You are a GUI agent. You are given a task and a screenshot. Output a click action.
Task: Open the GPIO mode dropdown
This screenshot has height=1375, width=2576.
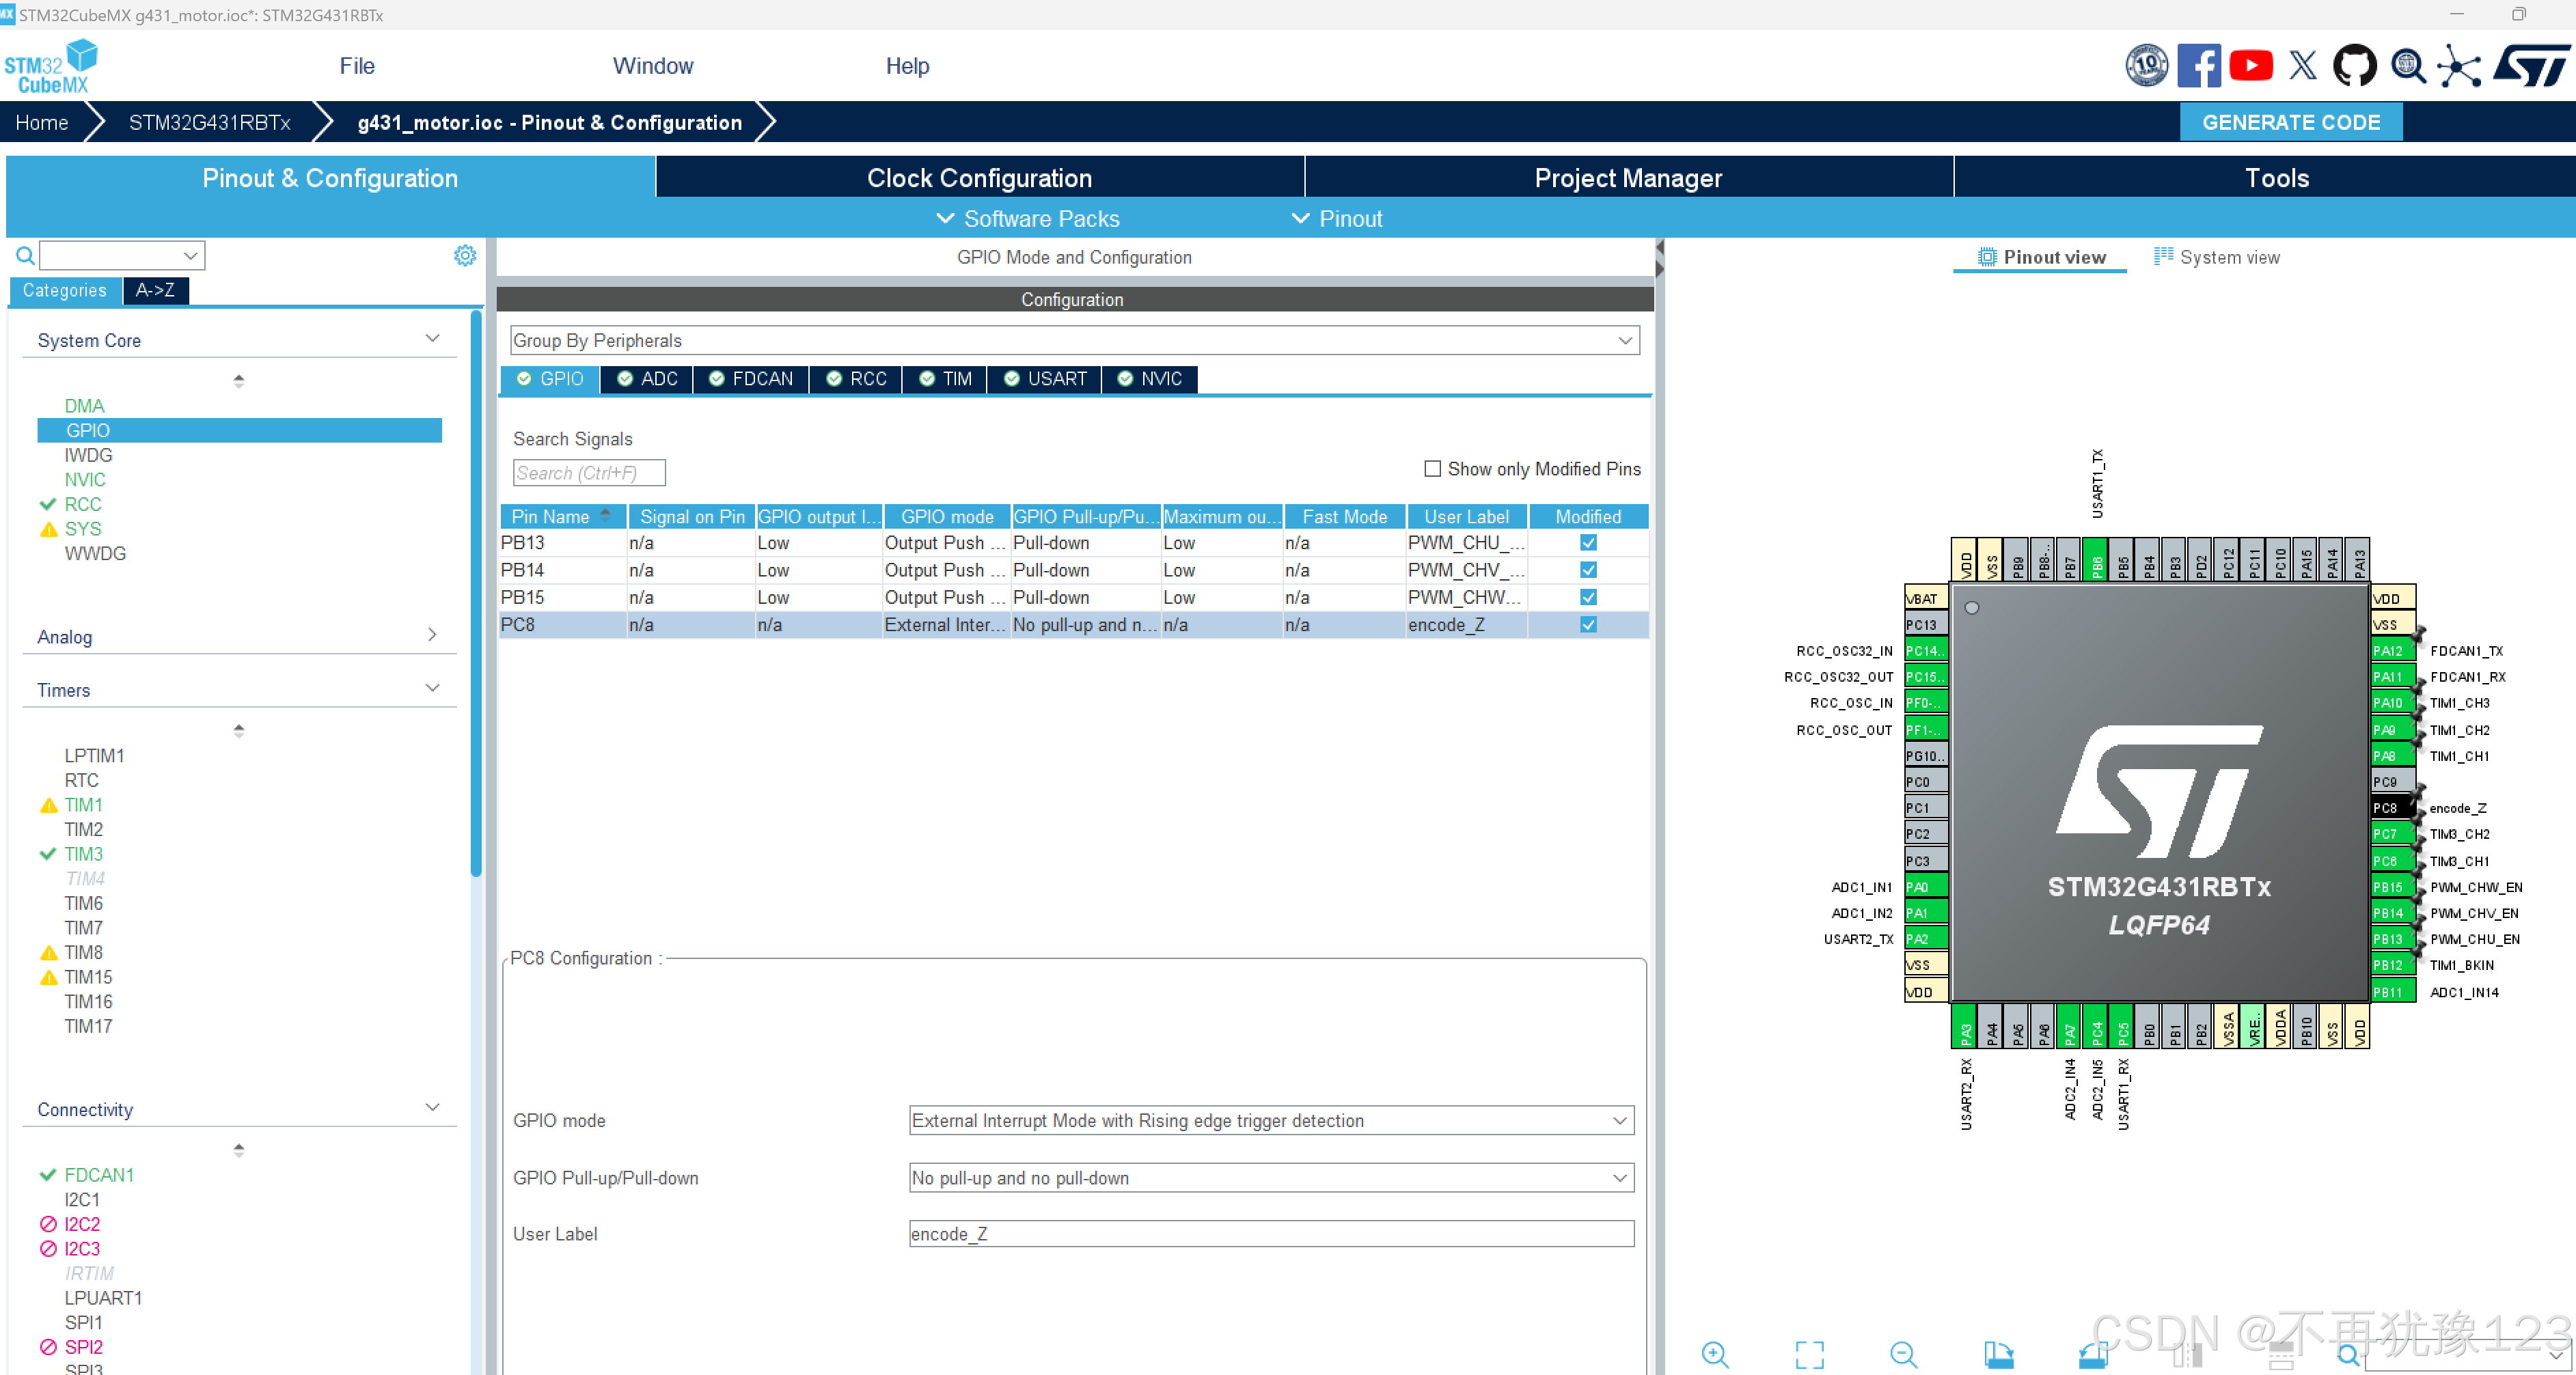click(1270, 1121)
